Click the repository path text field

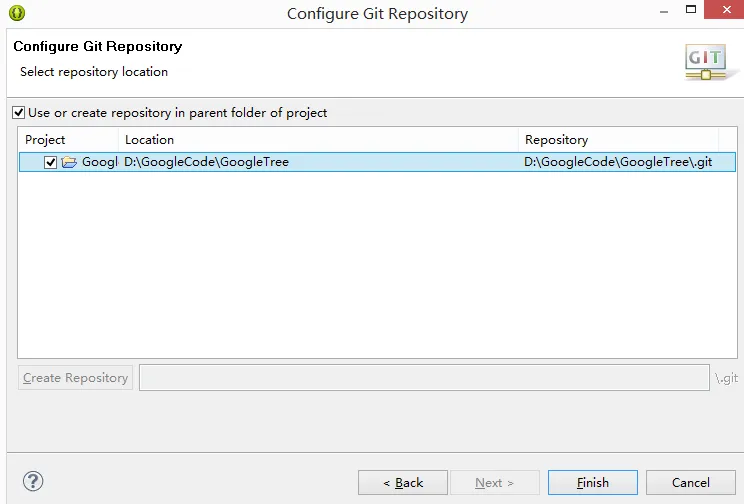coord(424,378)
